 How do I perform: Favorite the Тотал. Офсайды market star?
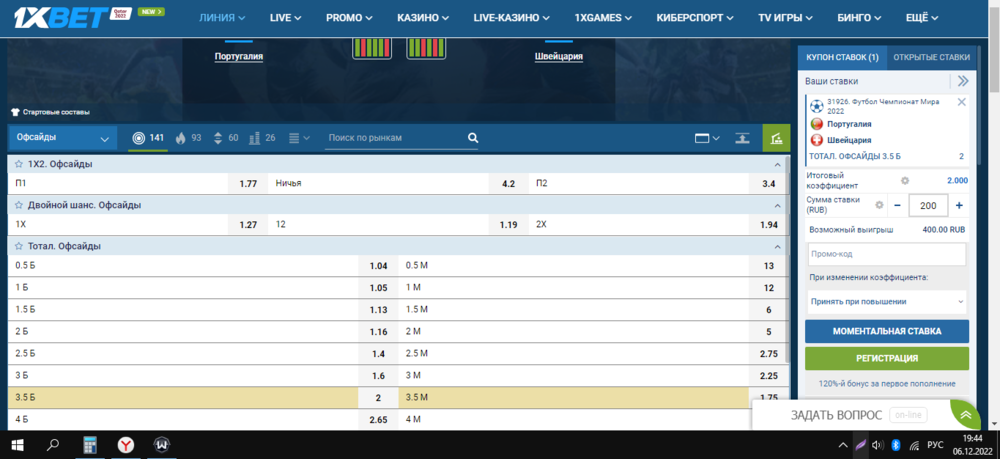tap(19, 246)
